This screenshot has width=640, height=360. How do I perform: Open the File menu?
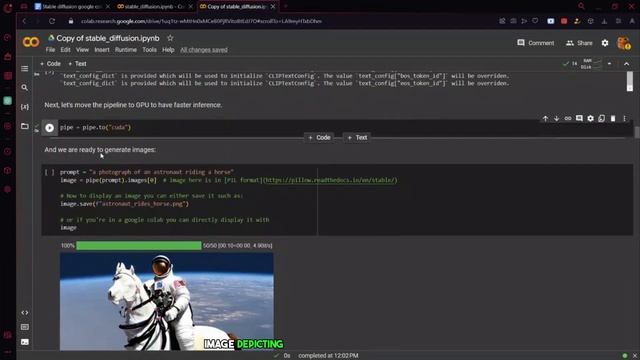point(50,50)
